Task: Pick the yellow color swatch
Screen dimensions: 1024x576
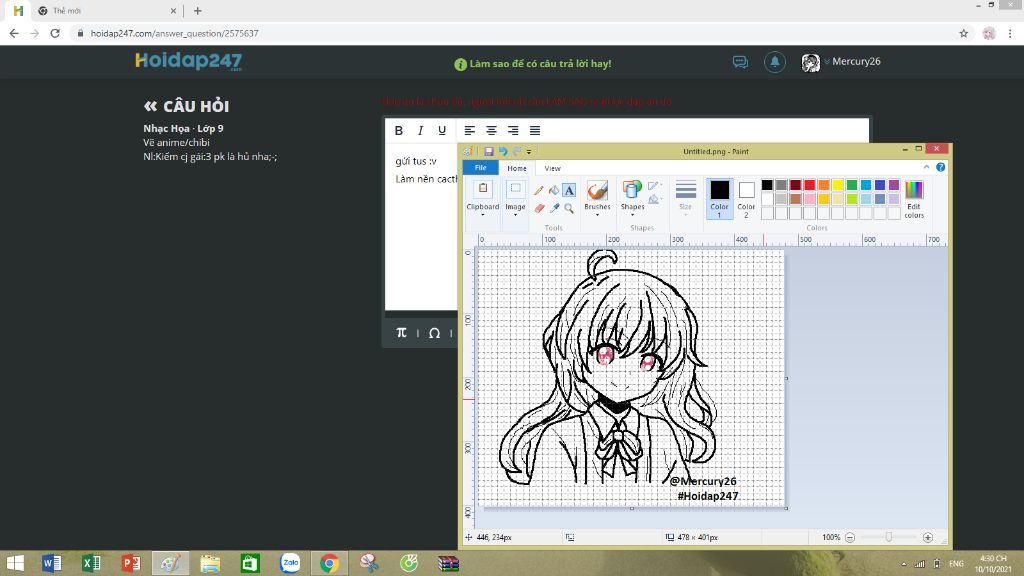Action: coord(838,185)
